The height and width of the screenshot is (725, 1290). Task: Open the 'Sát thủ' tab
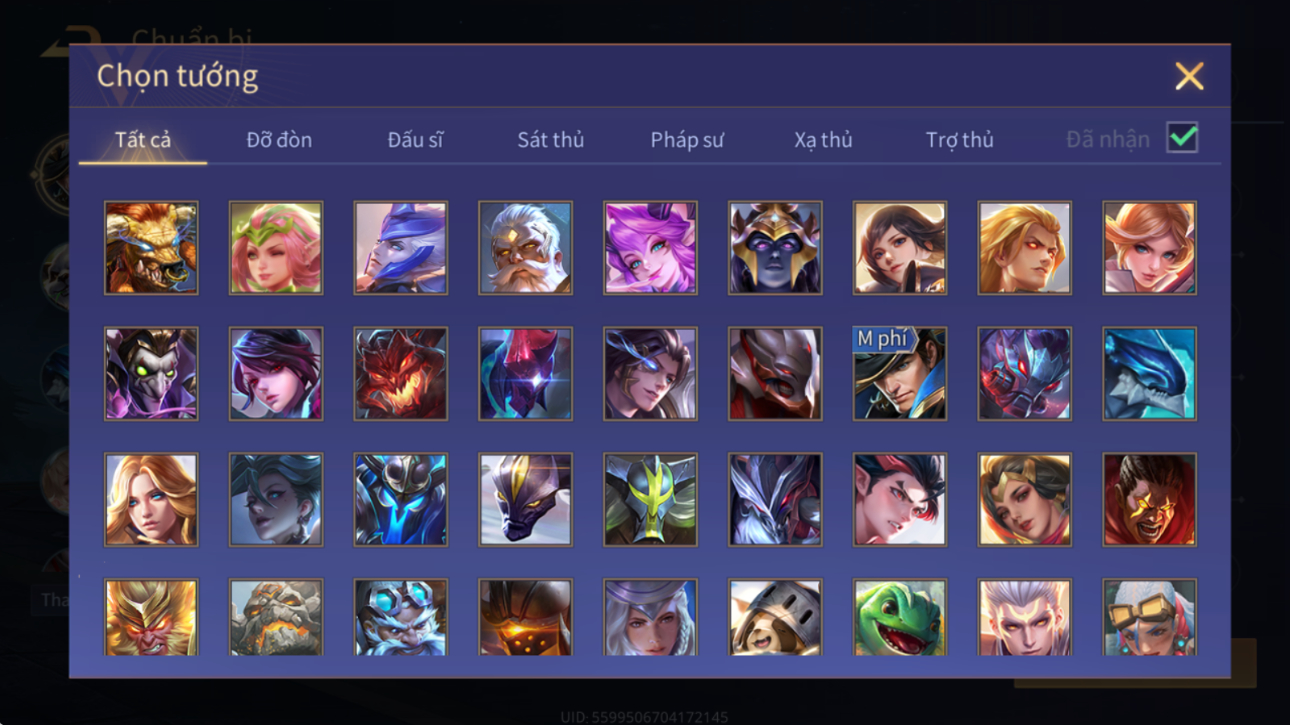[x=550, y=140]
